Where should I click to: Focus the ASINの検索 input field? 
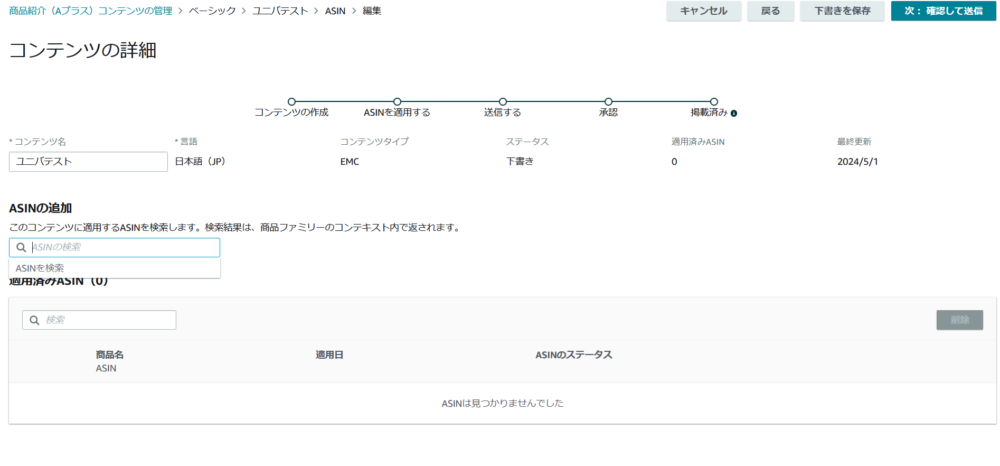coord(122,247)
